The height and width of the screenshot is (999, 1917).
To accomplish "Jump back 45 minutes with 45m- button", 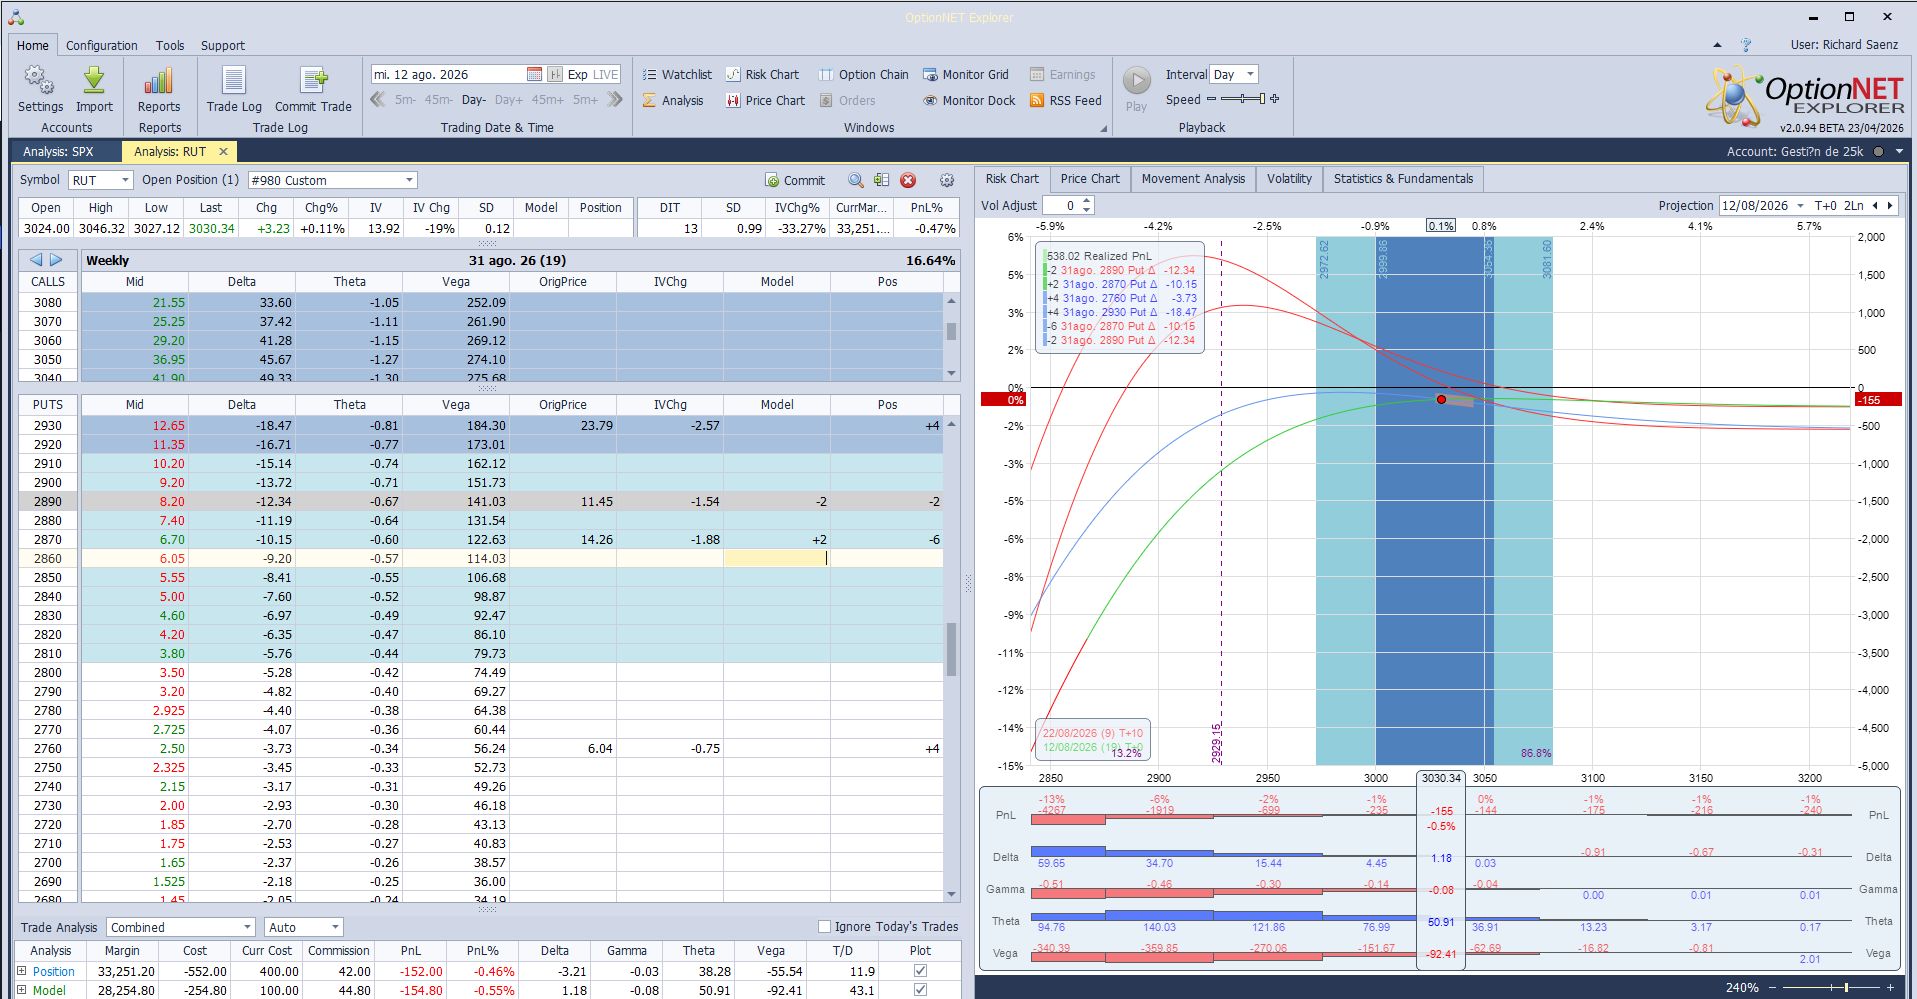I will (x=438, y=99).
